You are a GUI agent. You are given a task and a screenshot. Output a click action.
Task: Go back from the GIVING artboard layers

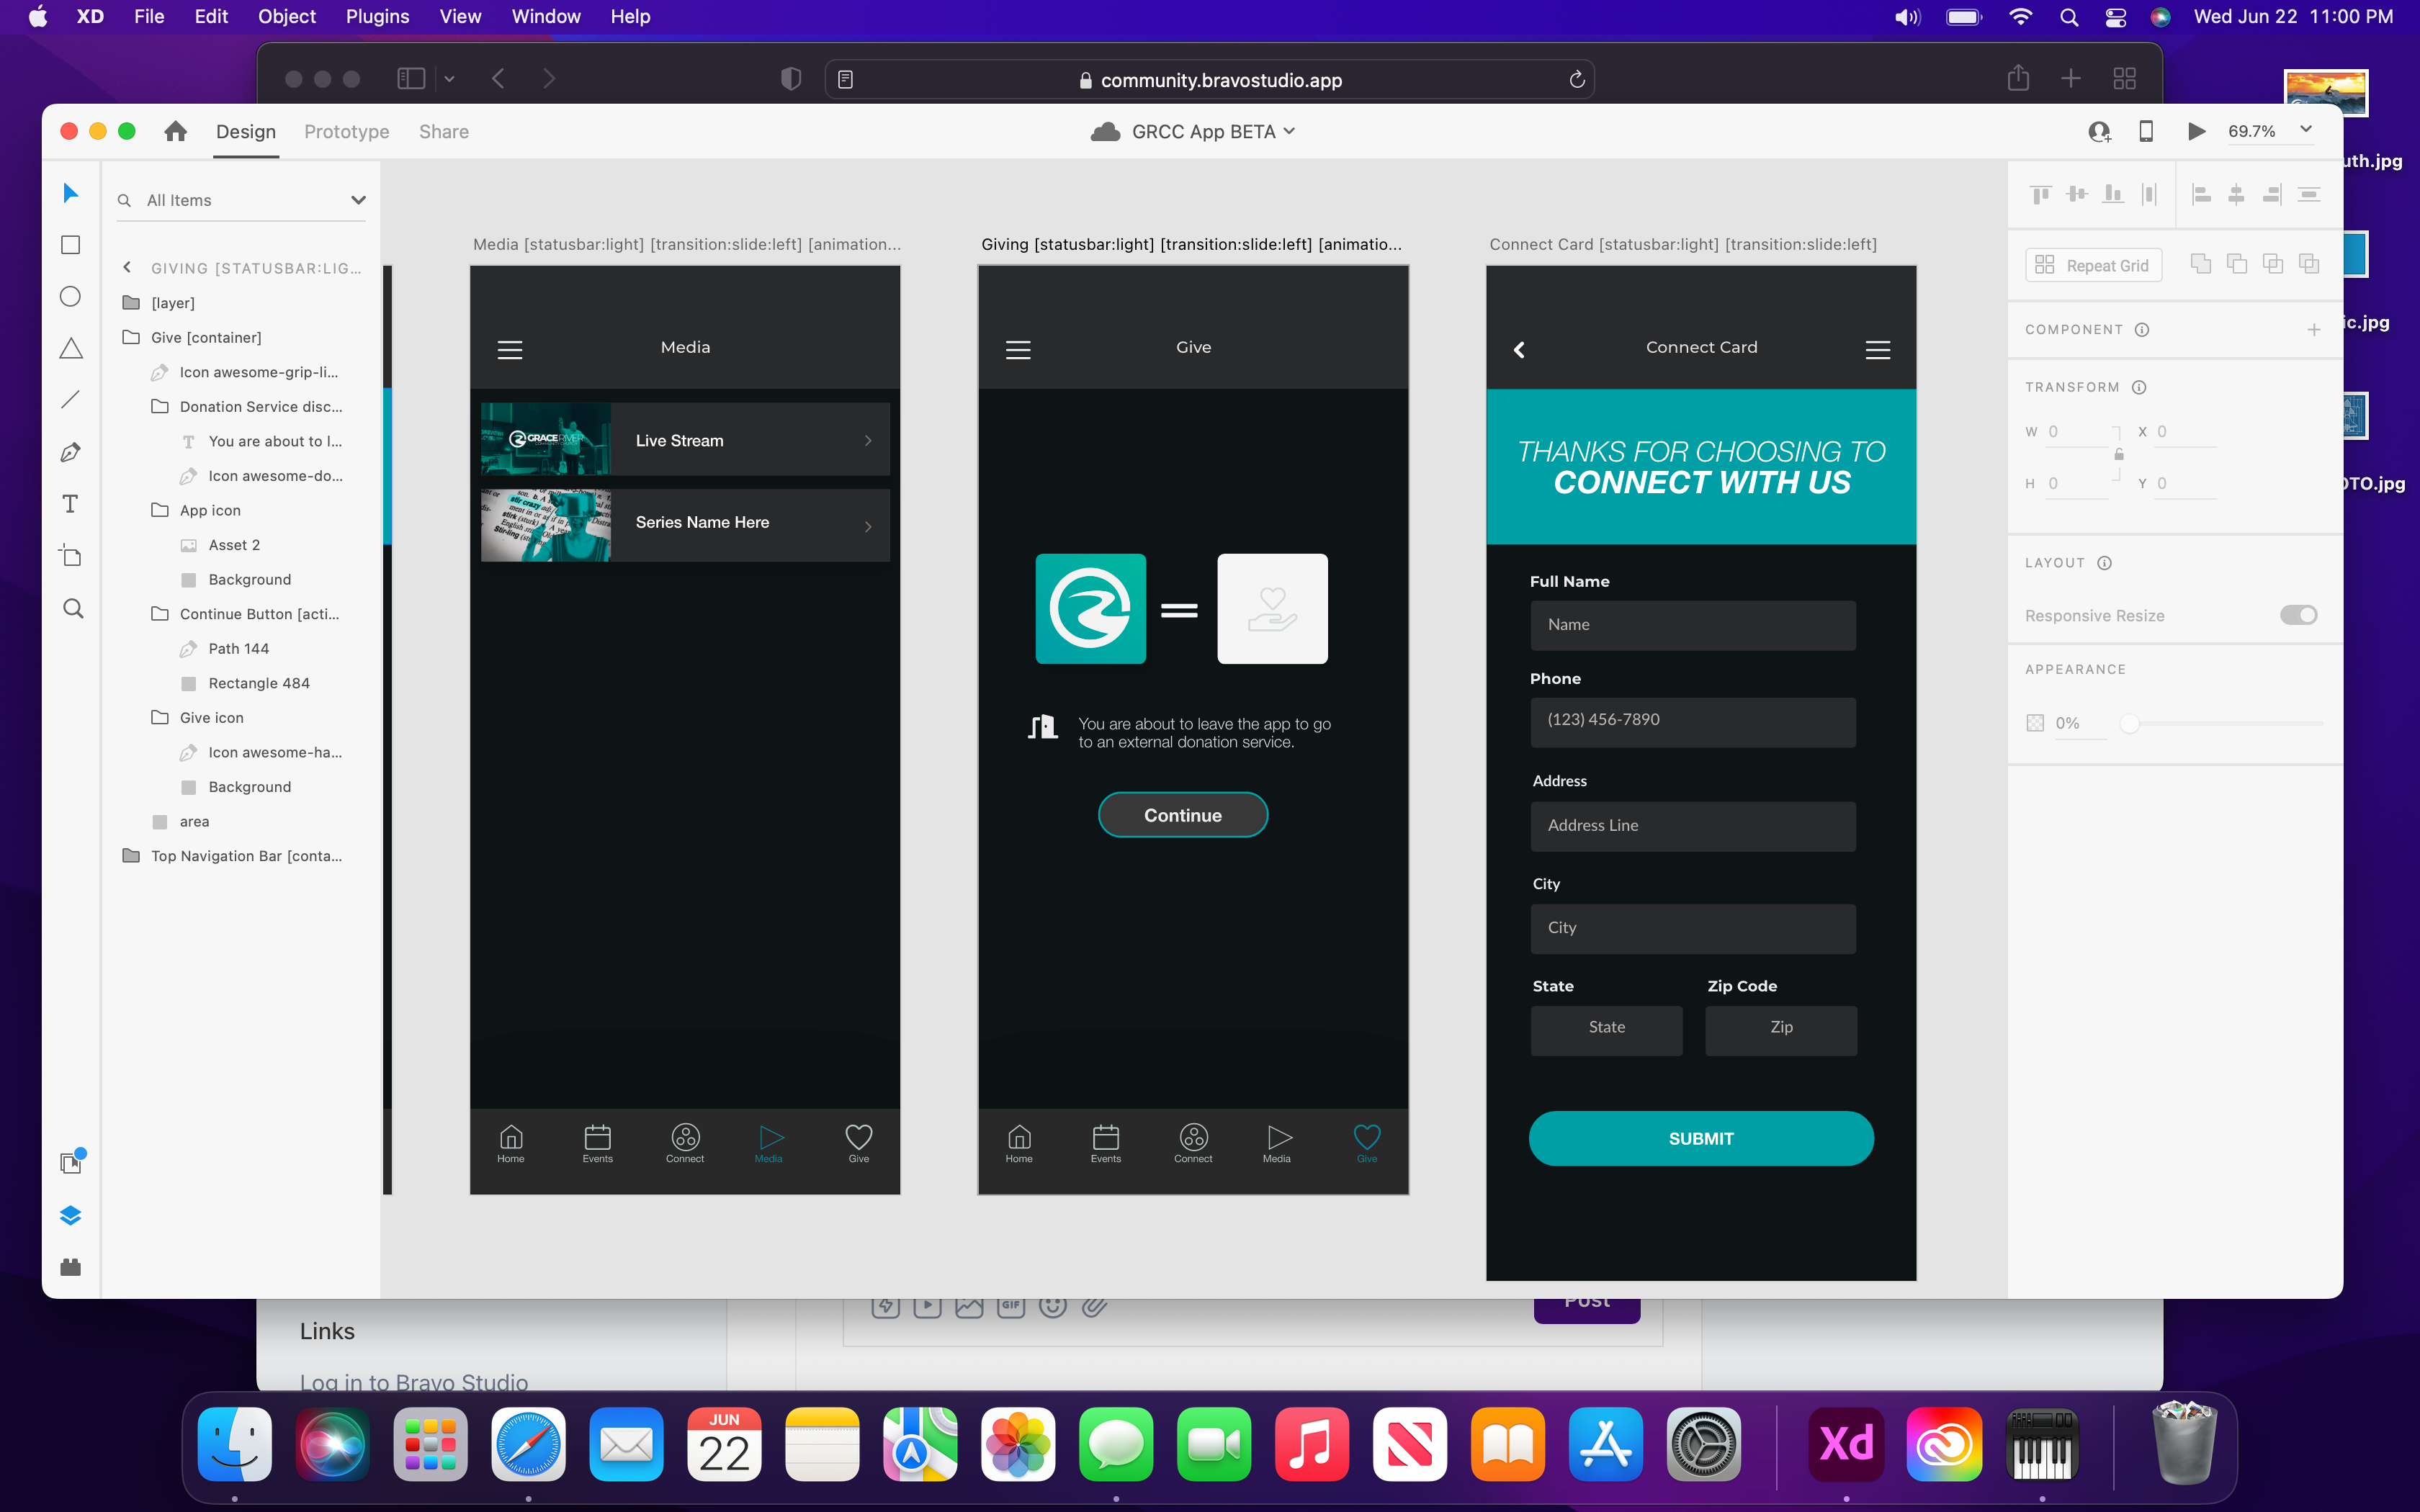point(127,267)
